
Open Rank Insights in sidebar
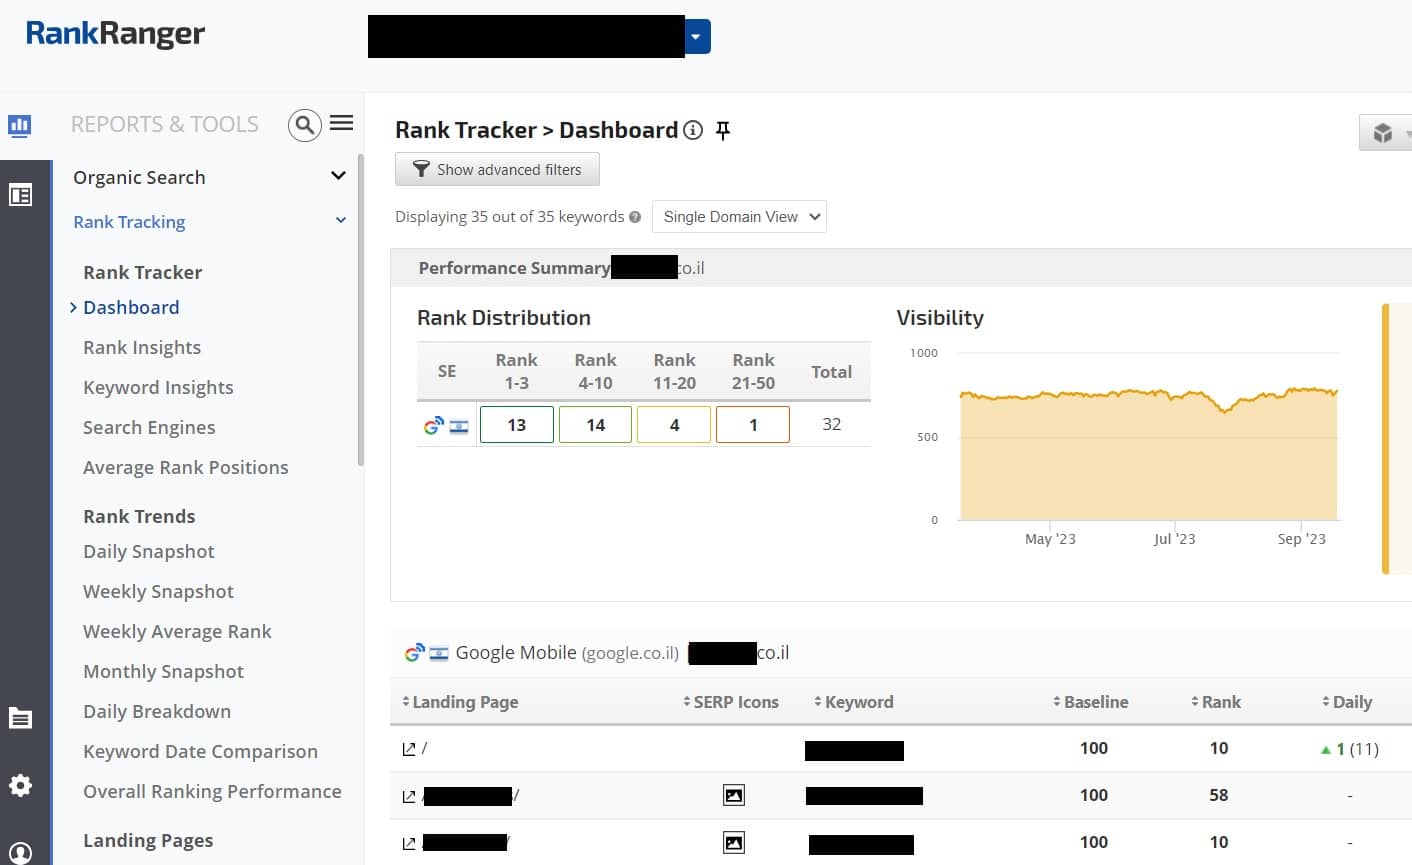142,347
